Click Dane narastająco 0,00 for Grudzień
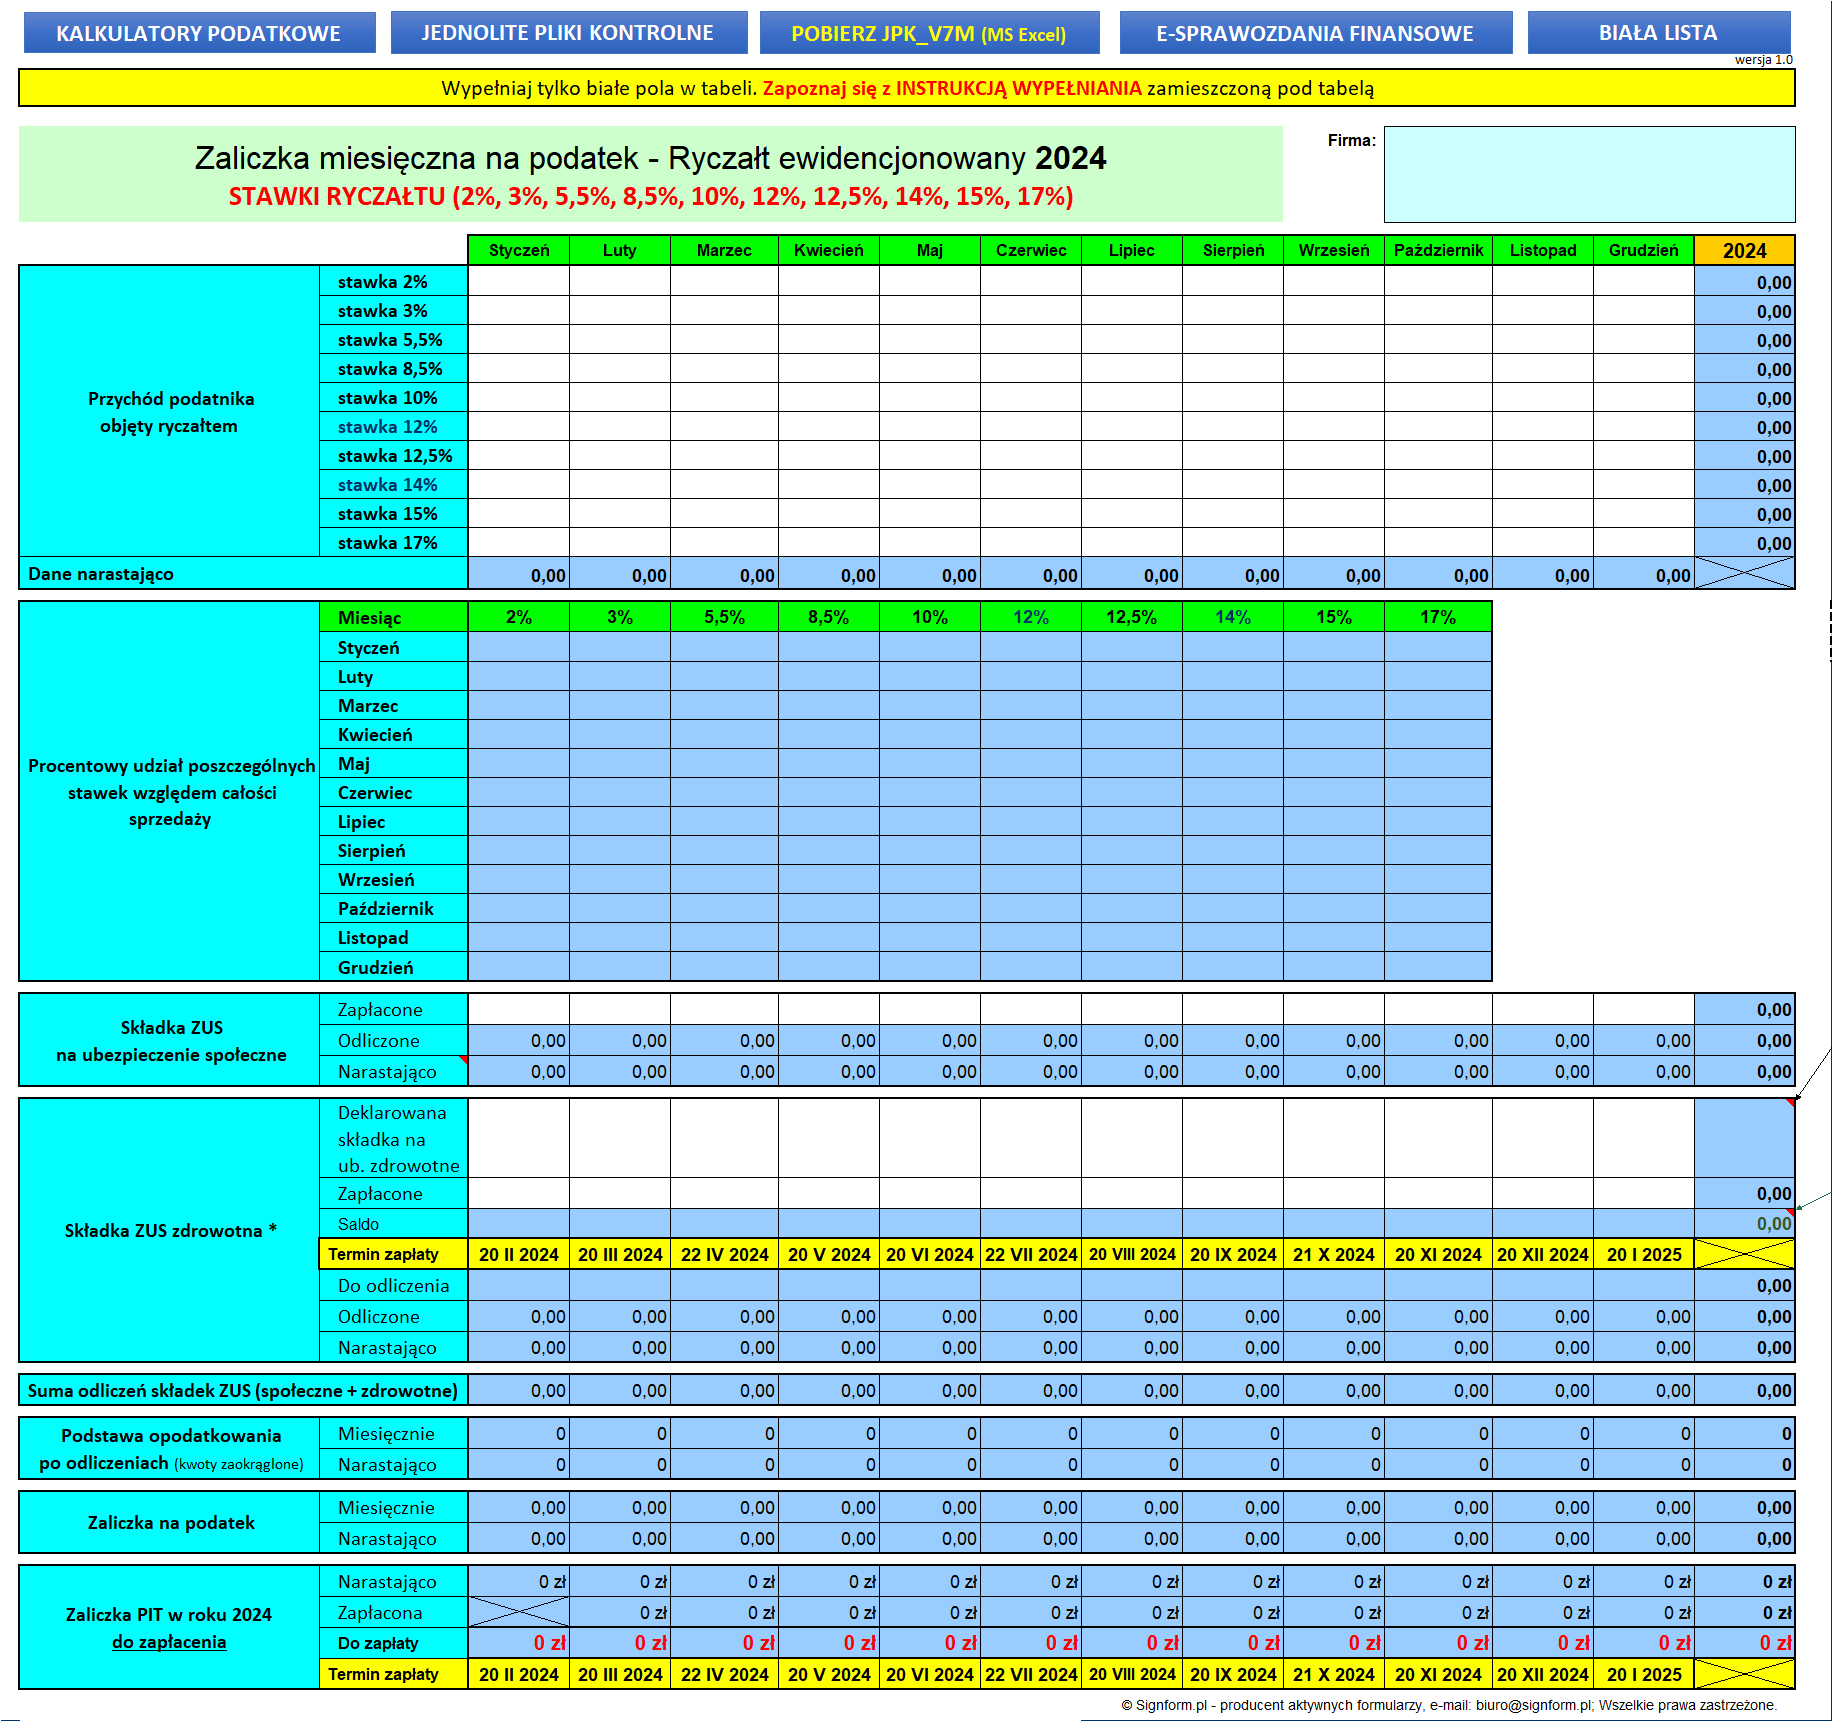The width and height of the screenshot is (1832, 1721). (1644, 575)
